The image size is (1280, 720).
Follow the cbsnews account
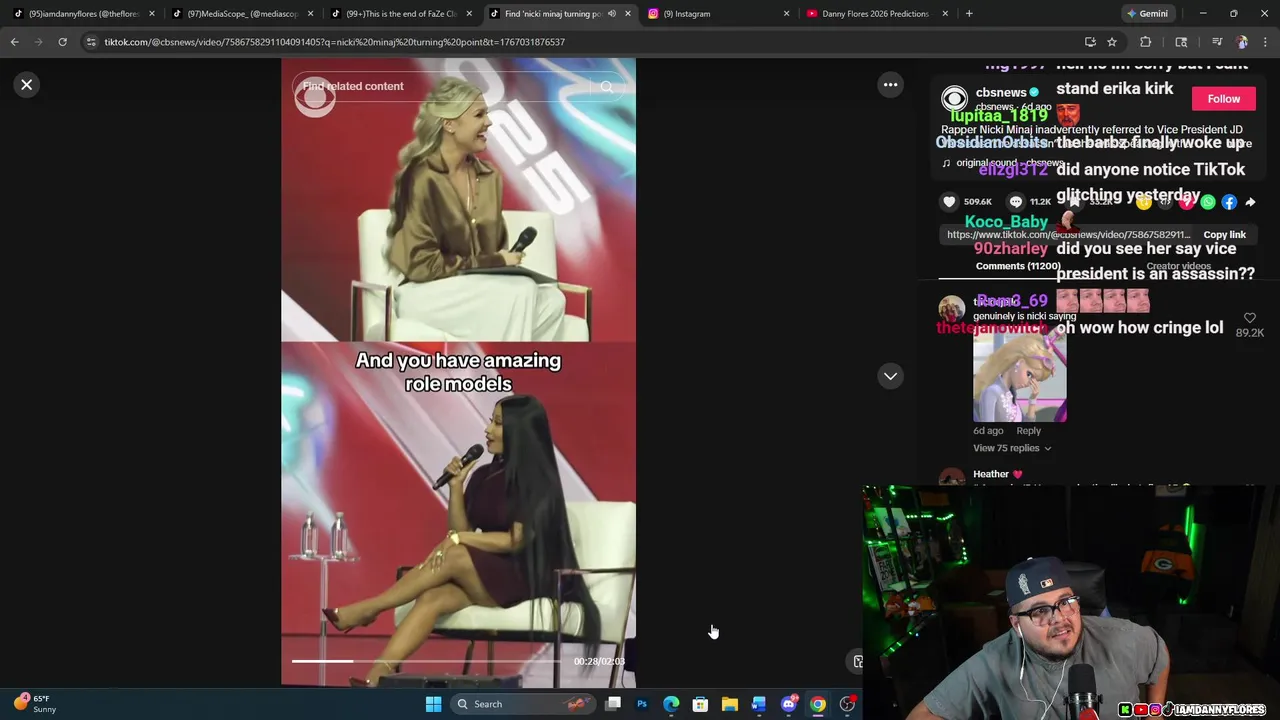[1223, 99]
